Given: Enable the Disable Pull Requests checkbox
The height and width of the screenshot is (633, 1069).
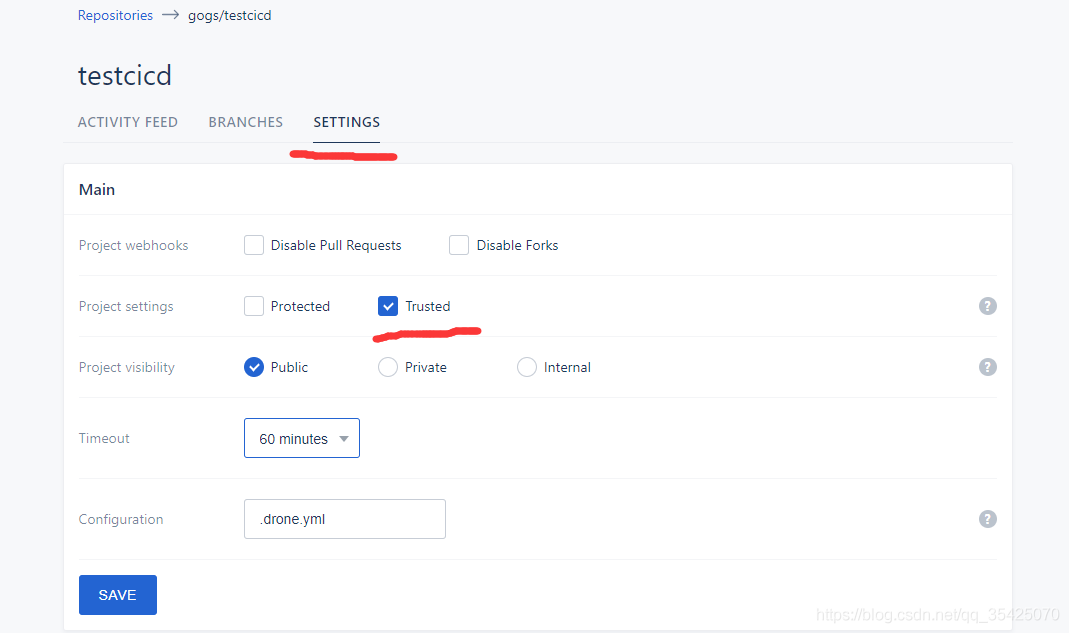Looking at the screenshot, I should pos(254,245).
